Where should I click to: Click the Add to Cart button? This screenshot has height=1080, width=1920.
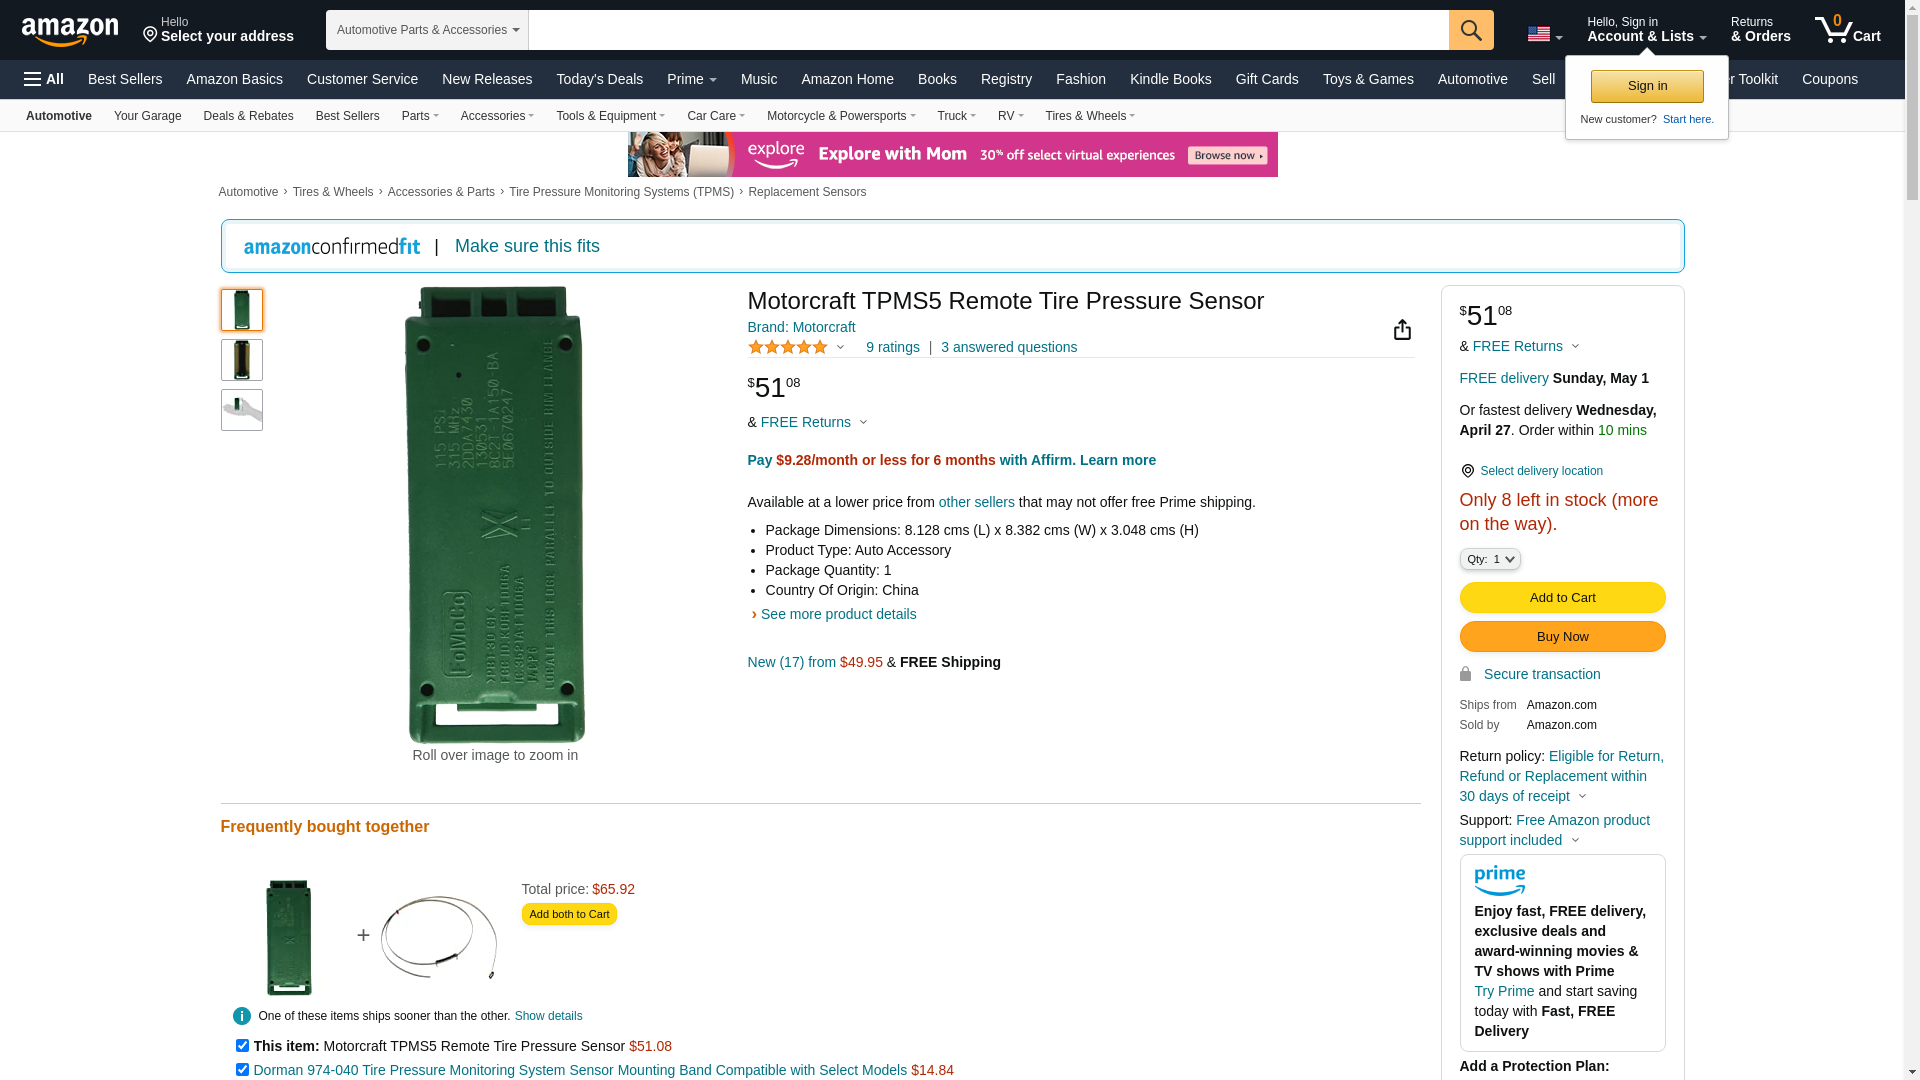pyautogui.click(x=1561, y=598)
